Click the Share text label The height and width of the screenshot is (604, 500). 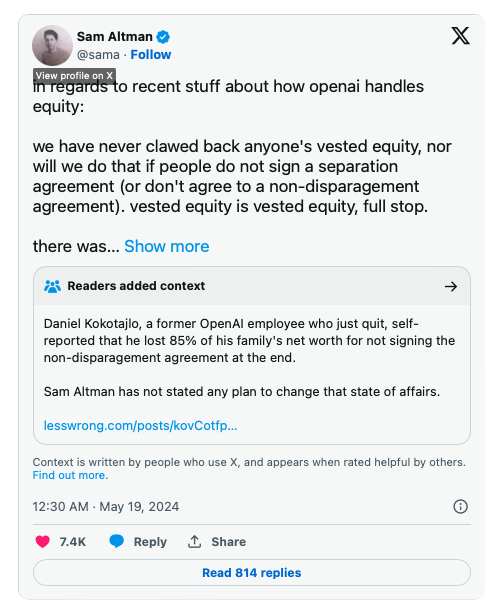[228, 542]
